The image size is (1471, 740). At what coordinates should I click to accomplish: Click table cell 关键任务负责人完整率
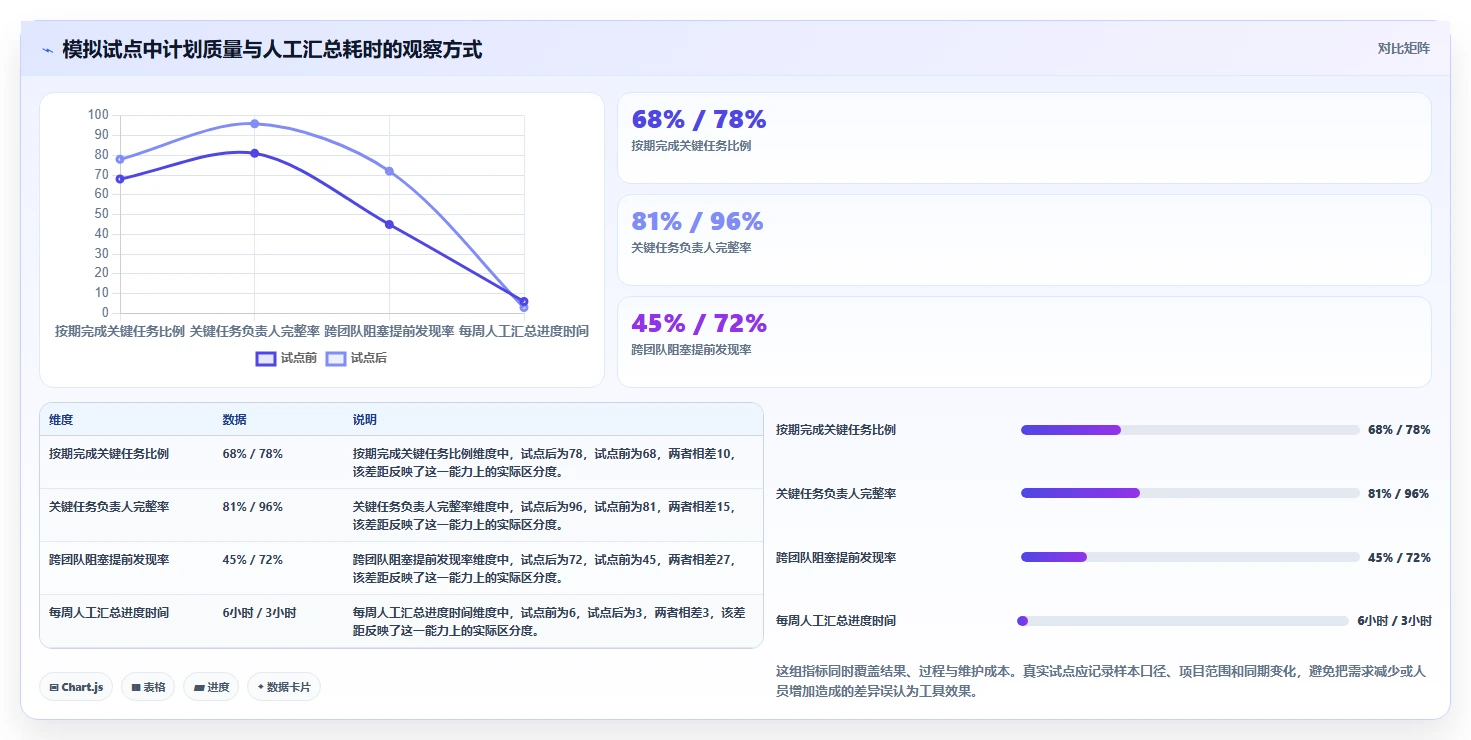tap(109, 507)
